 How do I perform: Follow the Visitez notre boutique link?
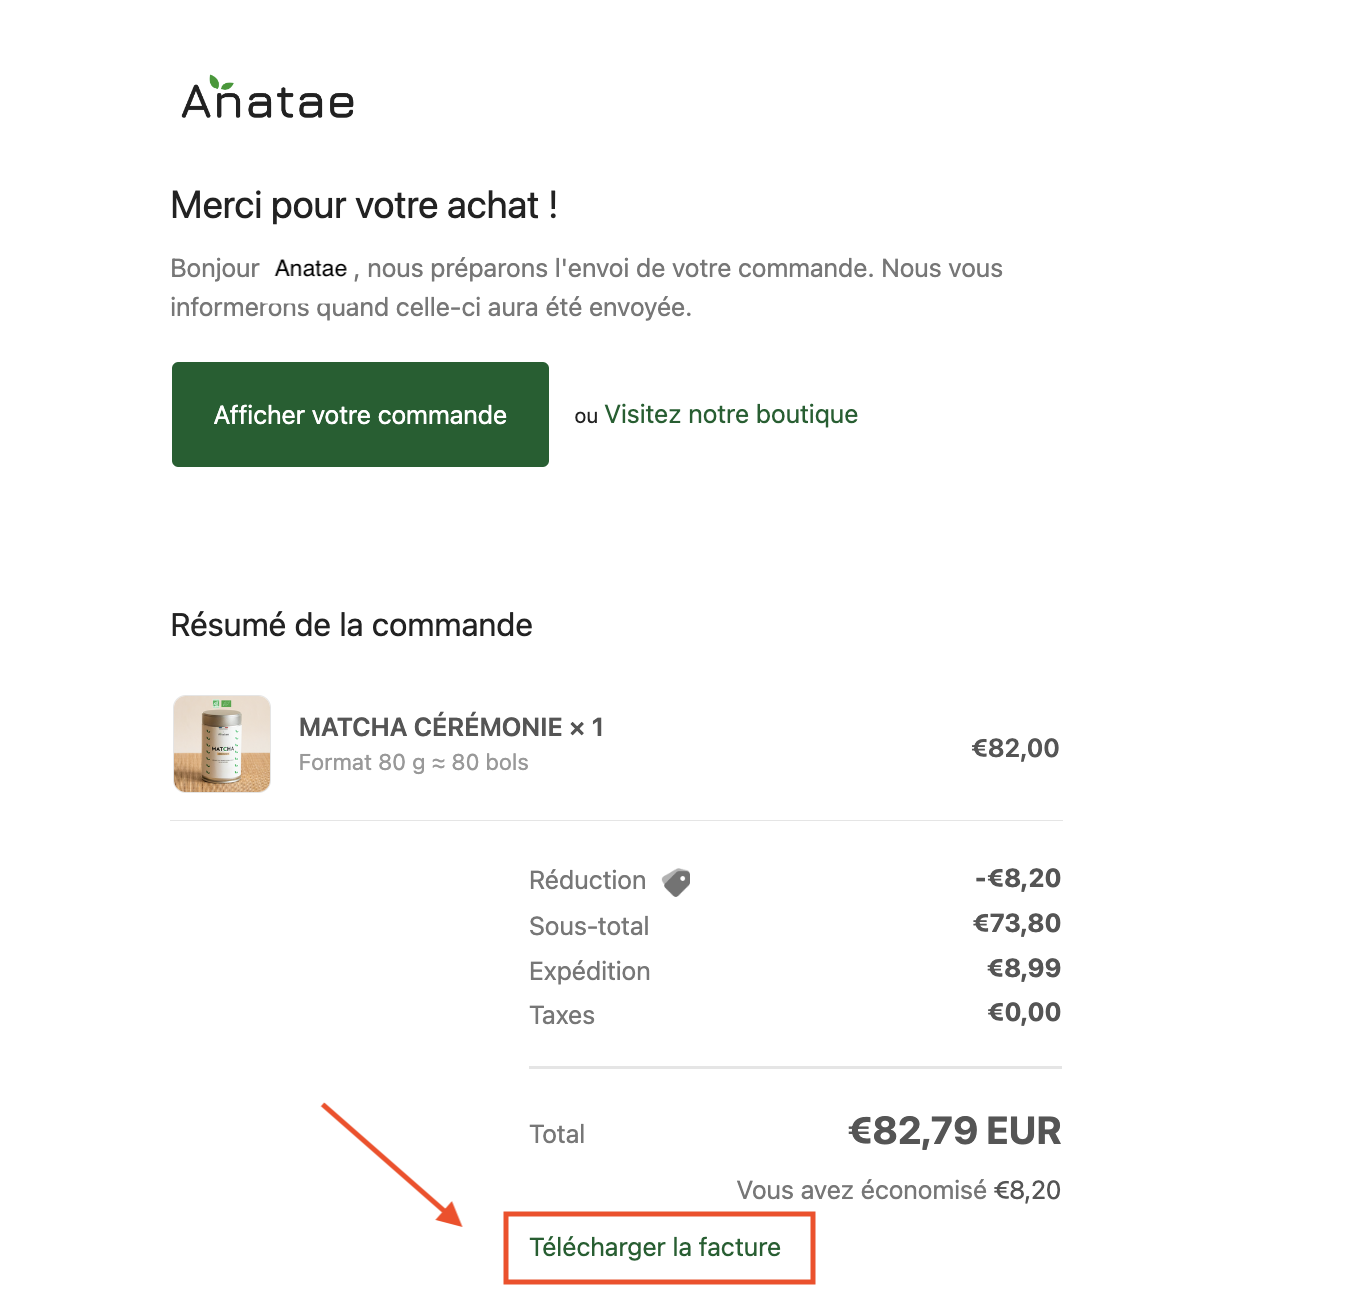[x=731, y=415]
